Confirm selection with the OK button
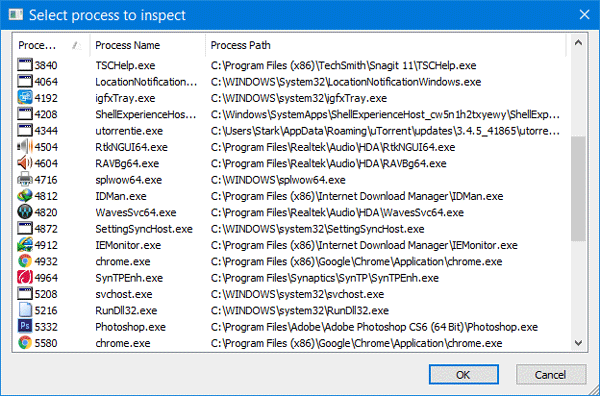The height and width of the screenshot is (396, 600). pos(463,374)
